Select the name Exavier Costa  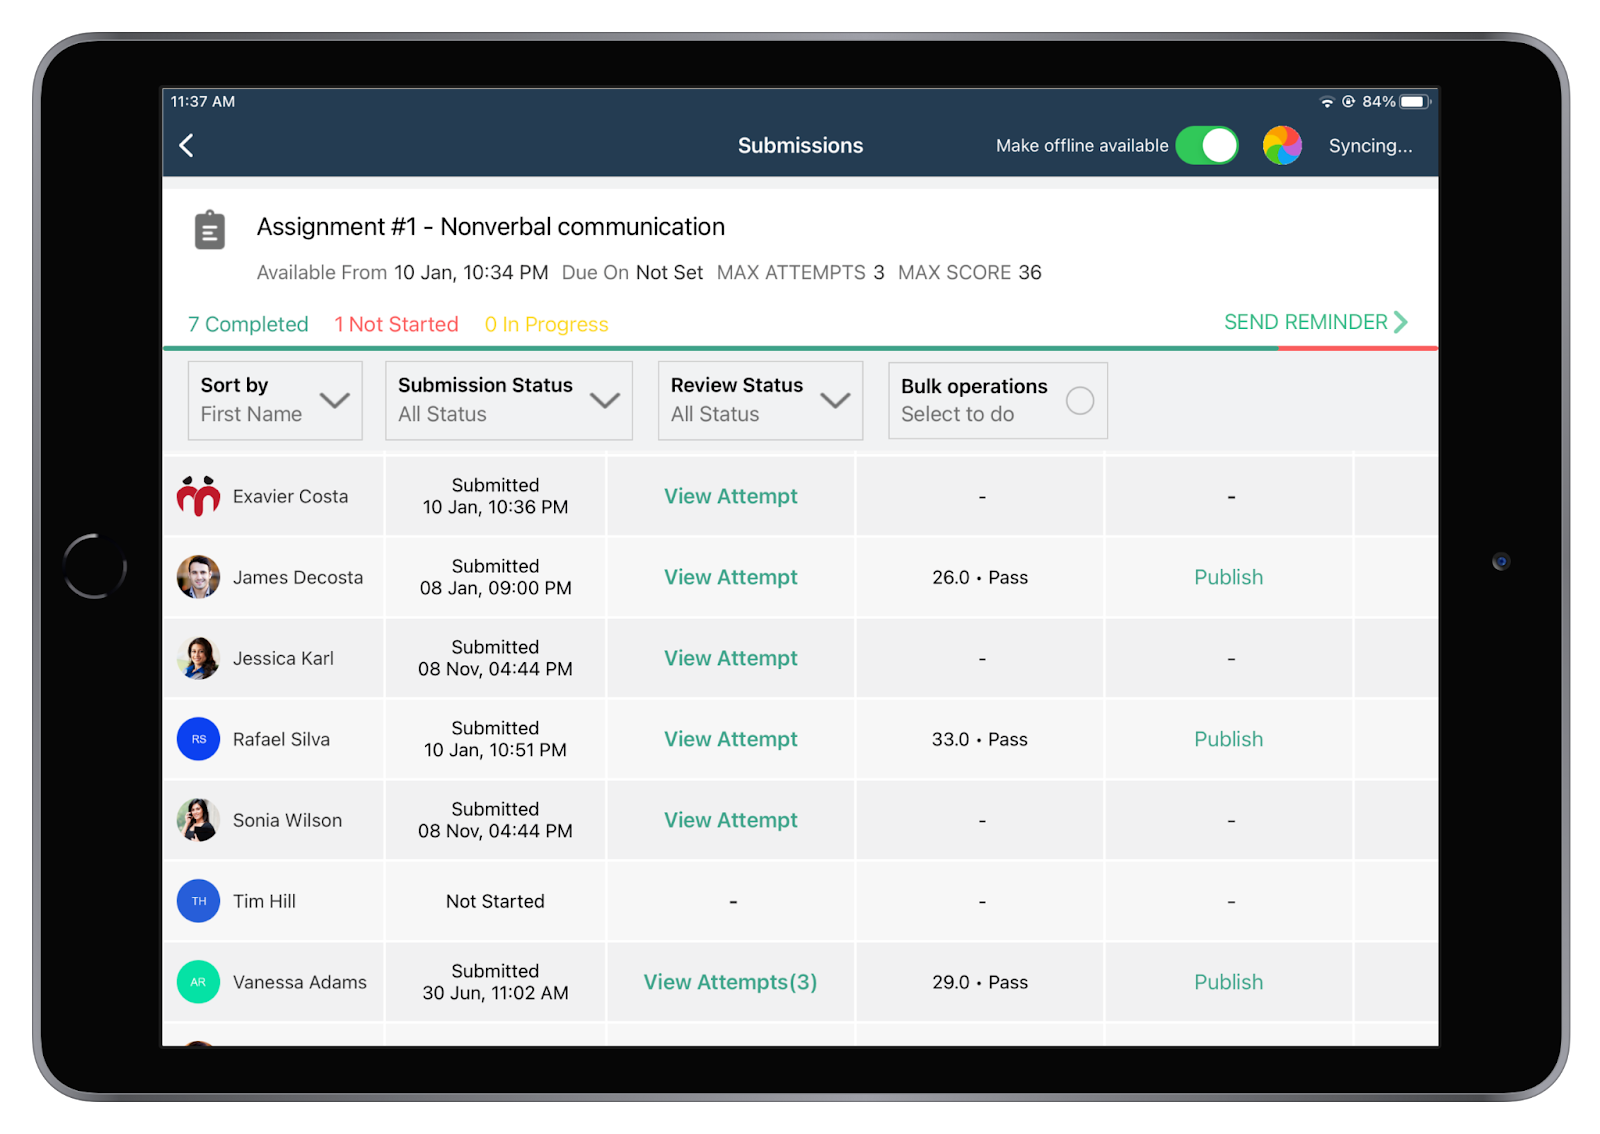[x=290, y=496]
